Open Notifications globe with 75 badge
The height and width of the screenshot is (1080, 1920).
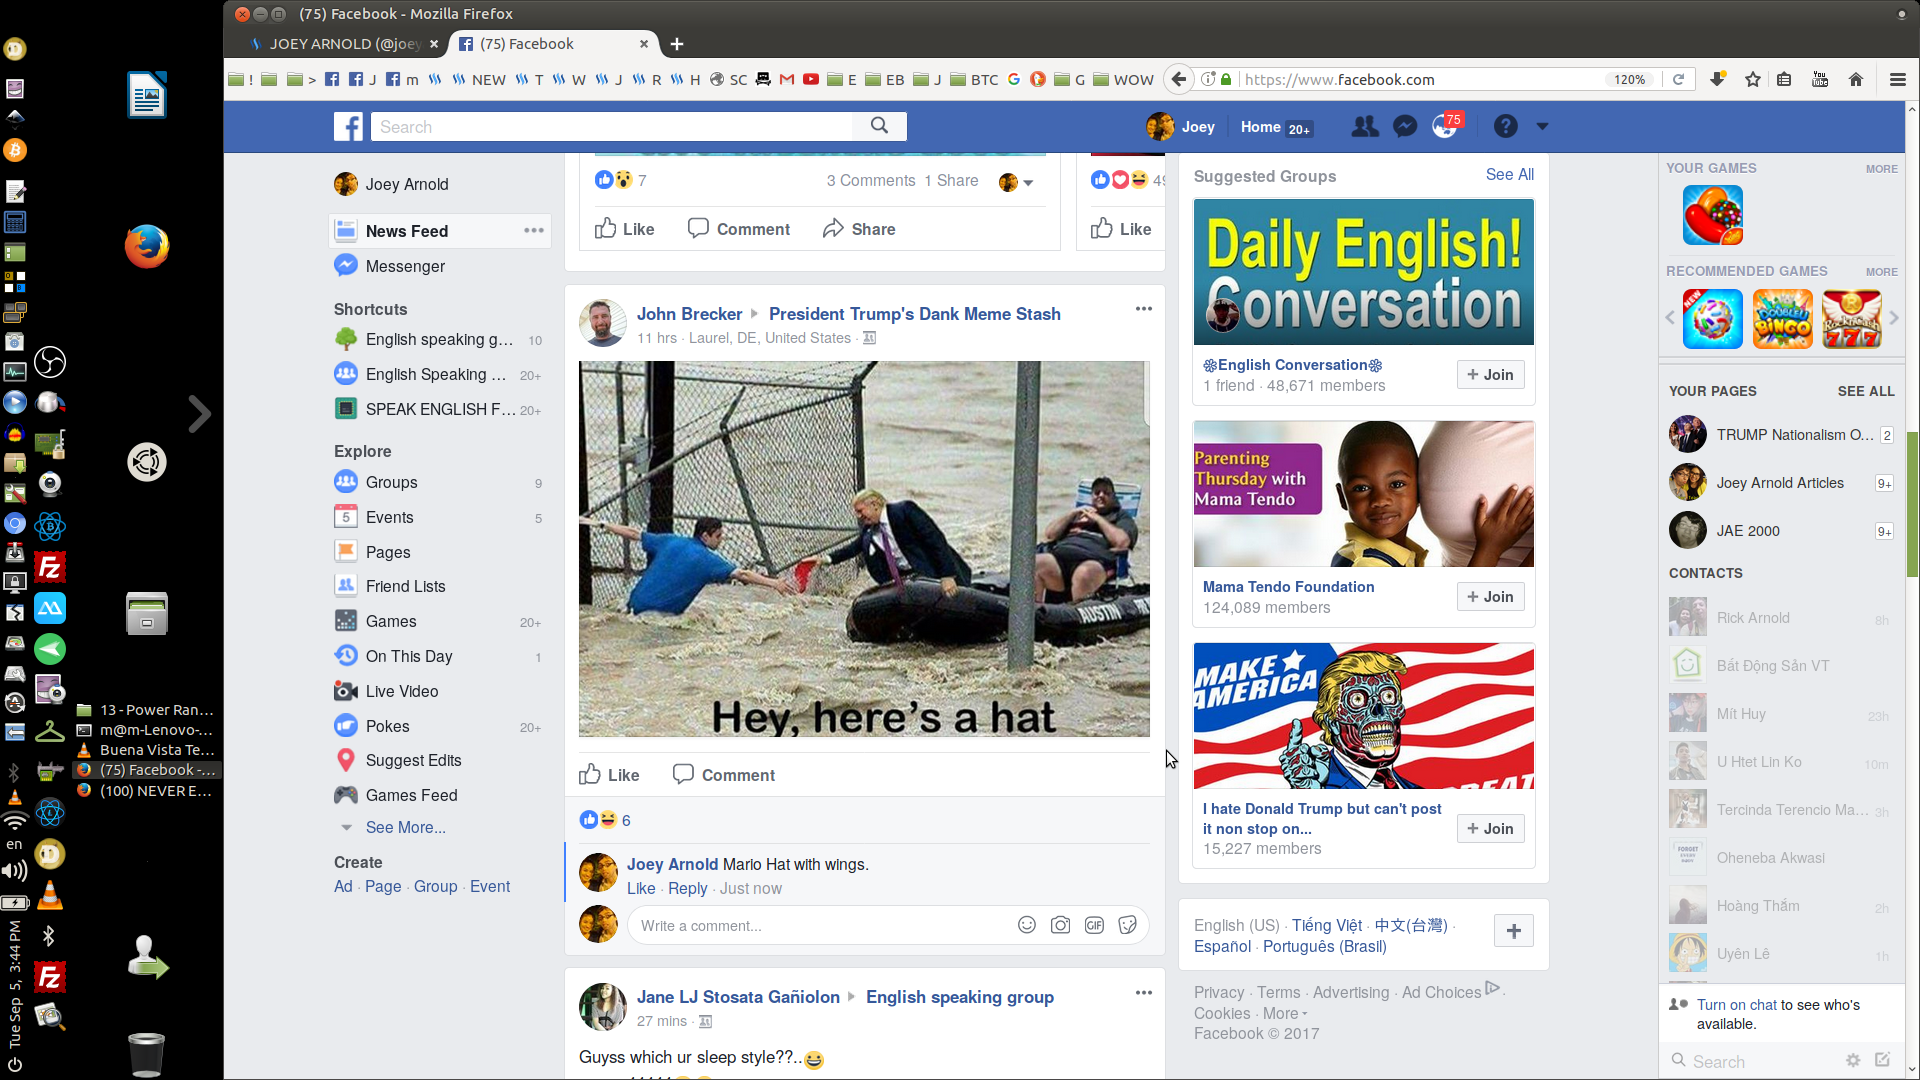1445,127
